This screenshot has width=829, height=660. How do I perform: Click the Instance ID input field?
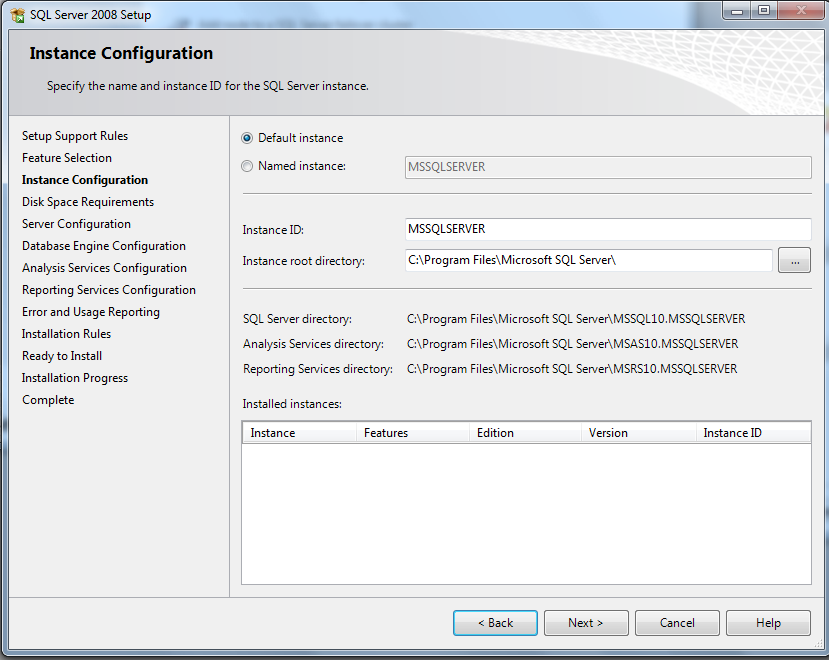tap(608, 229)
